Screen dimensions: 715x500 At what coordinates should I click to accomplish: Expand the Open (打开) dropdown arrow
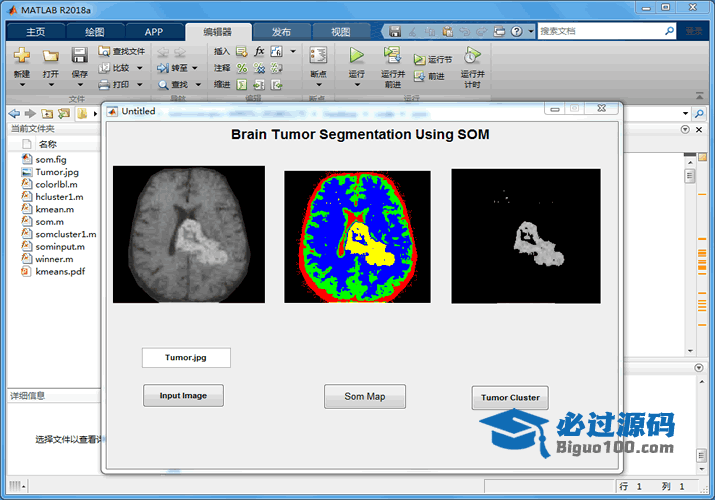coord(51,85)
